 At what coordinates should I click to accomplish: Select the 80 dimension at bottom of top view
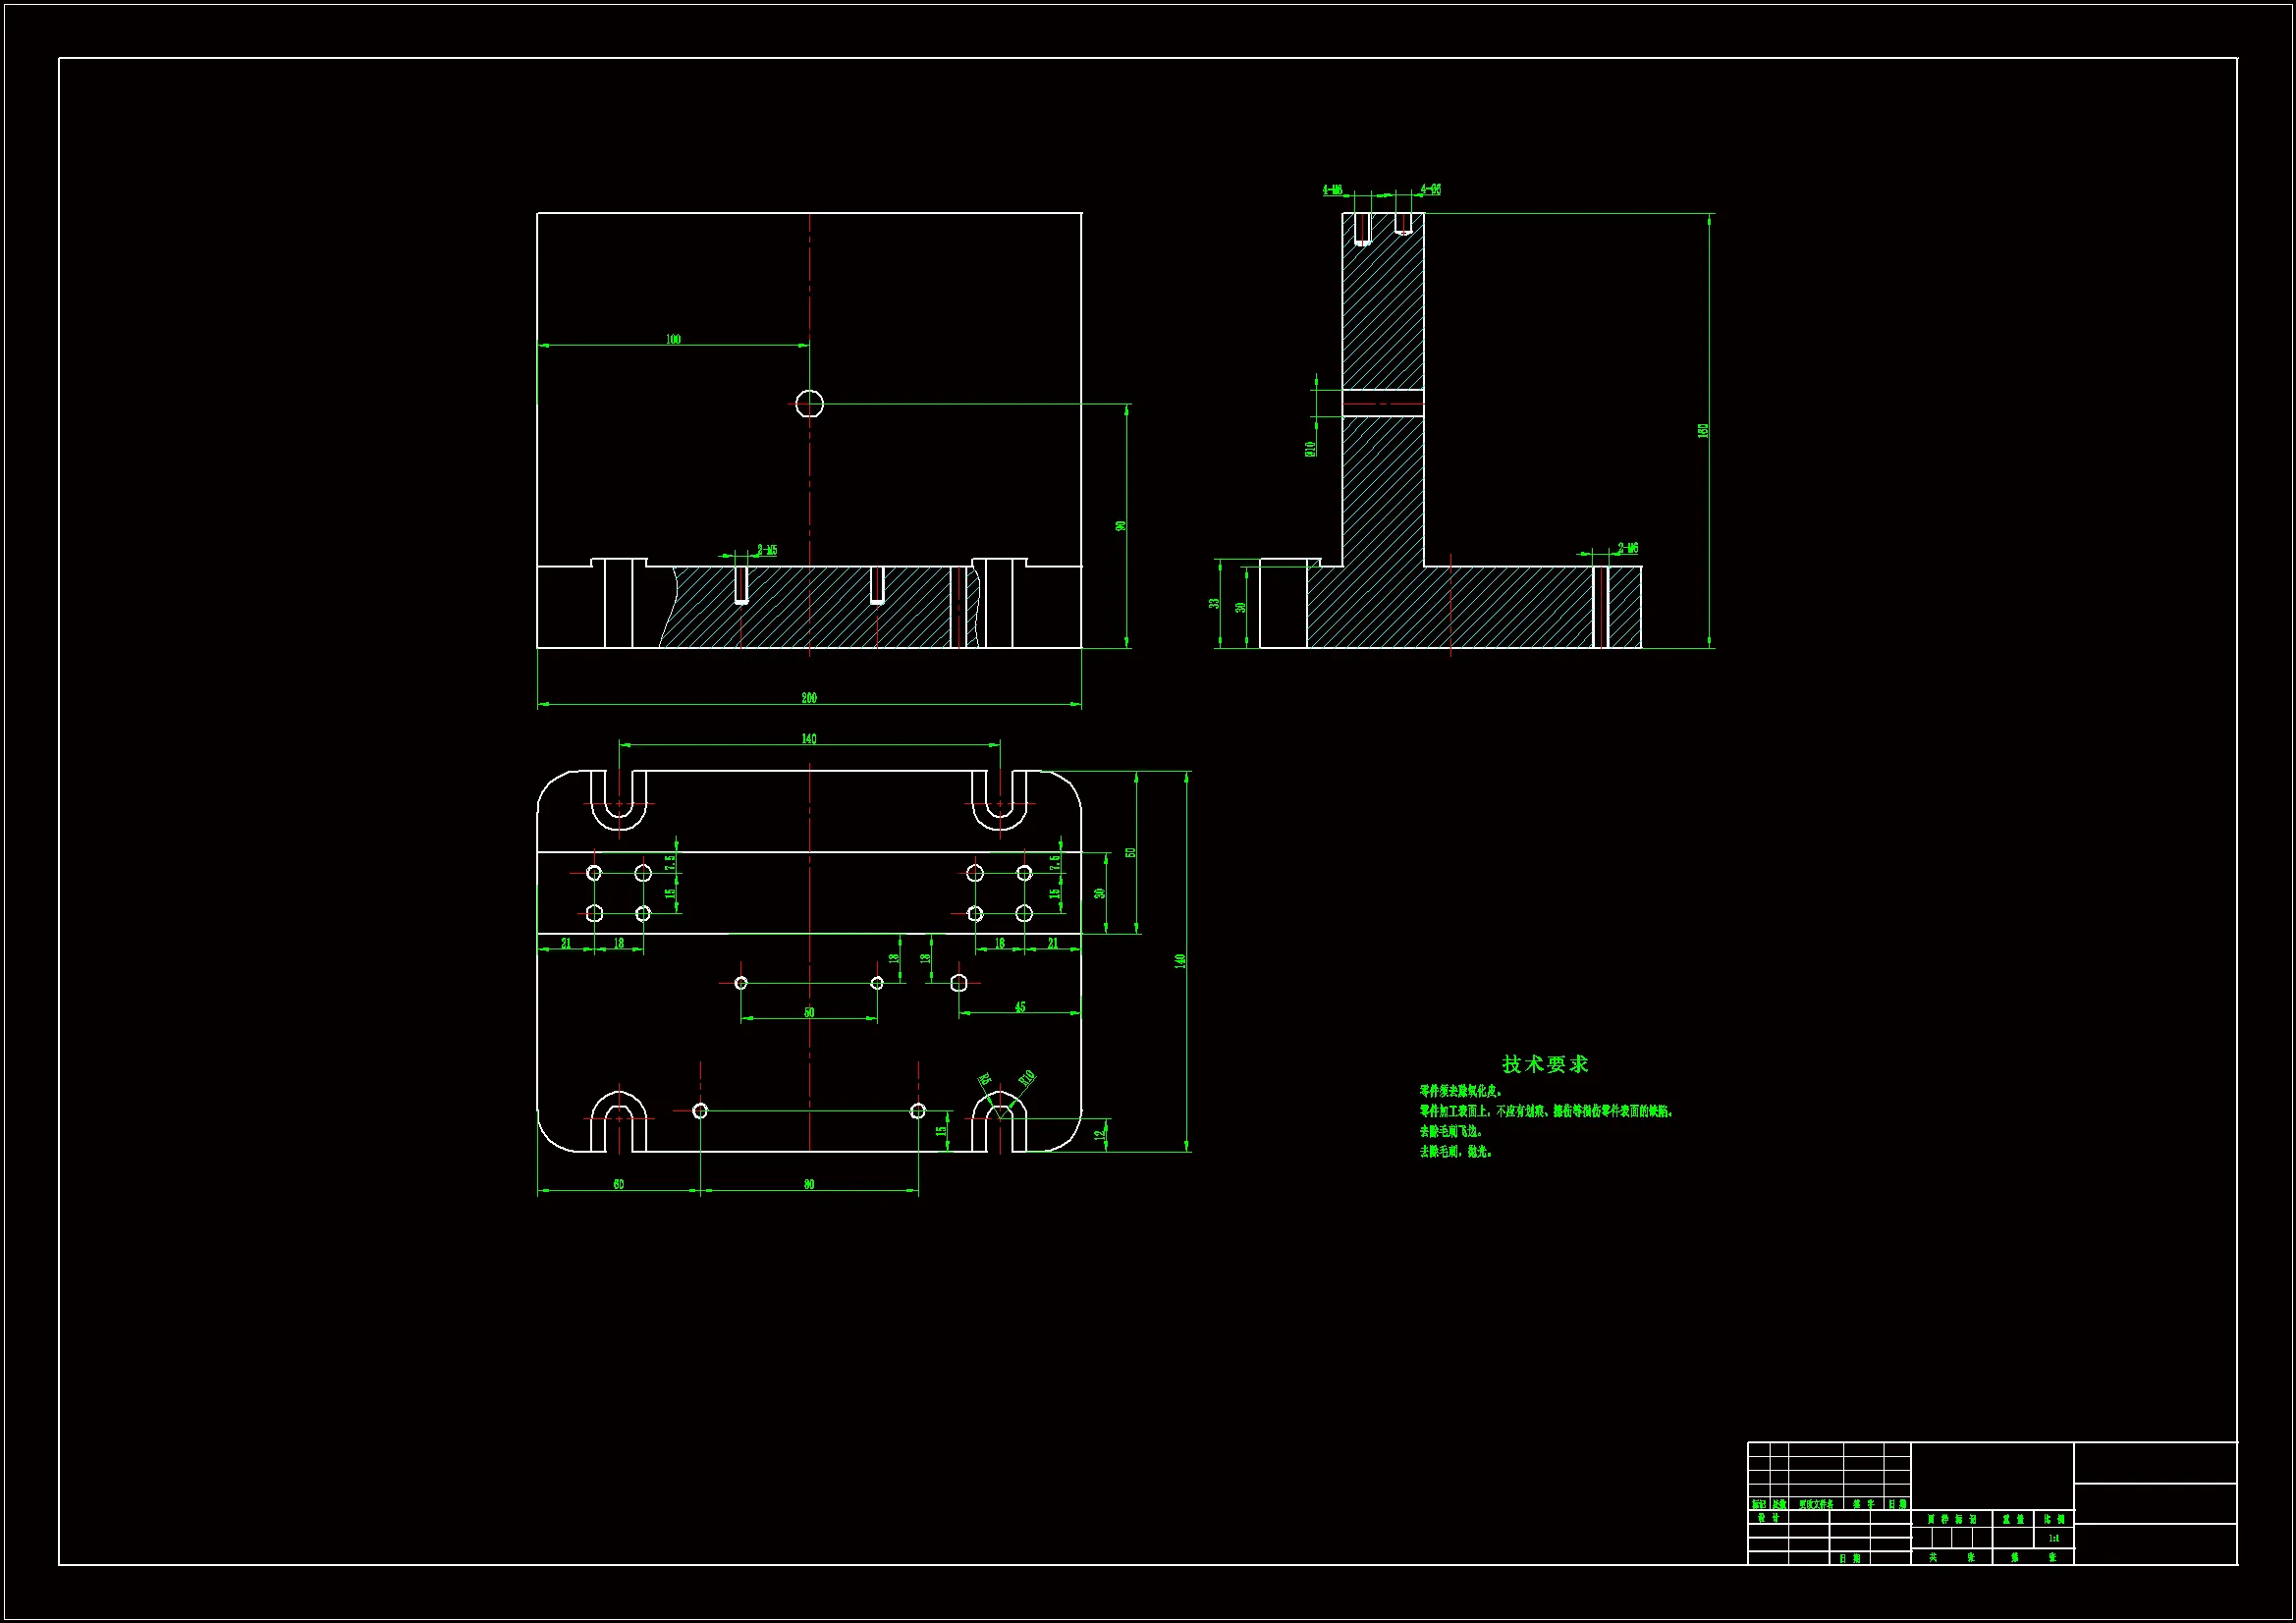pos(809,1184)
